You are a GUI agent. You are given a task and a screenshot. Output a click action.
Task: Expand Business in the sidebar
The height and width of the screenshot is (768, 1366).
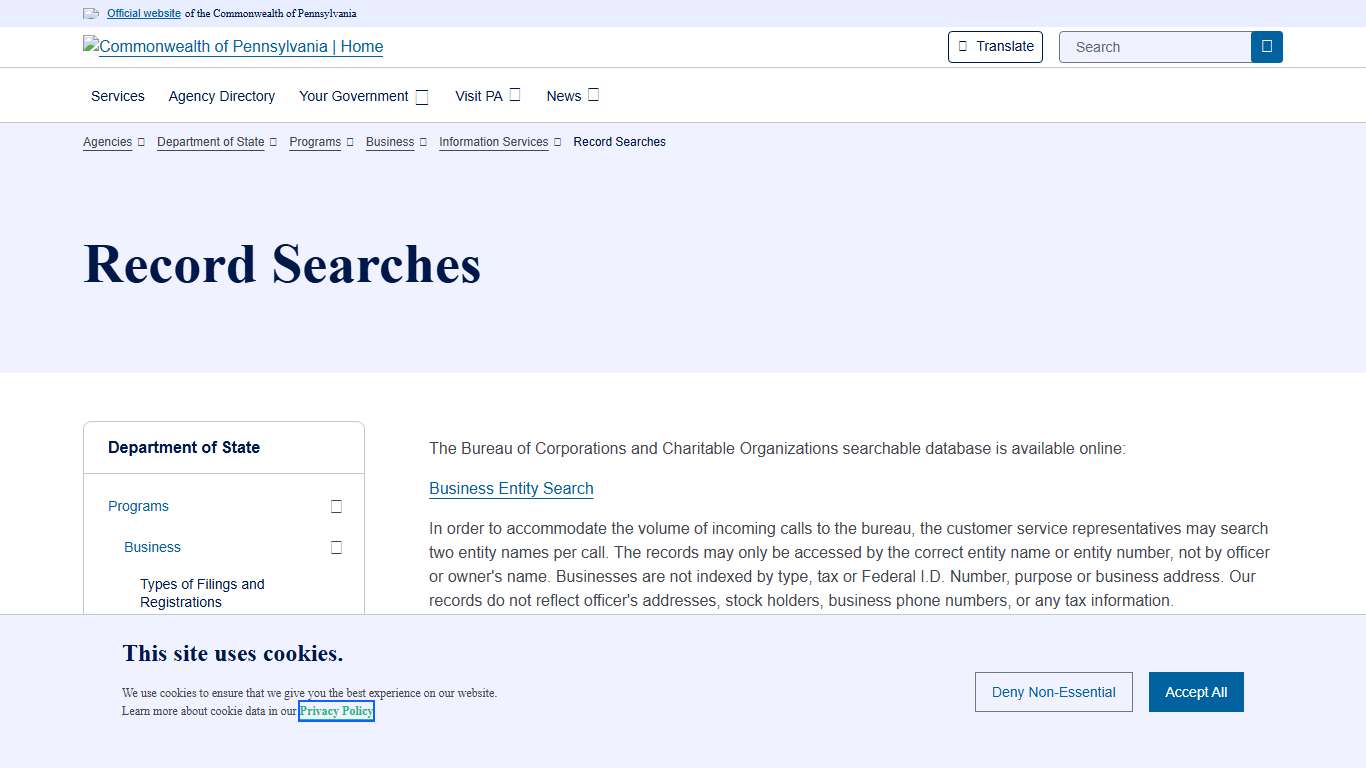coord(336,547)
